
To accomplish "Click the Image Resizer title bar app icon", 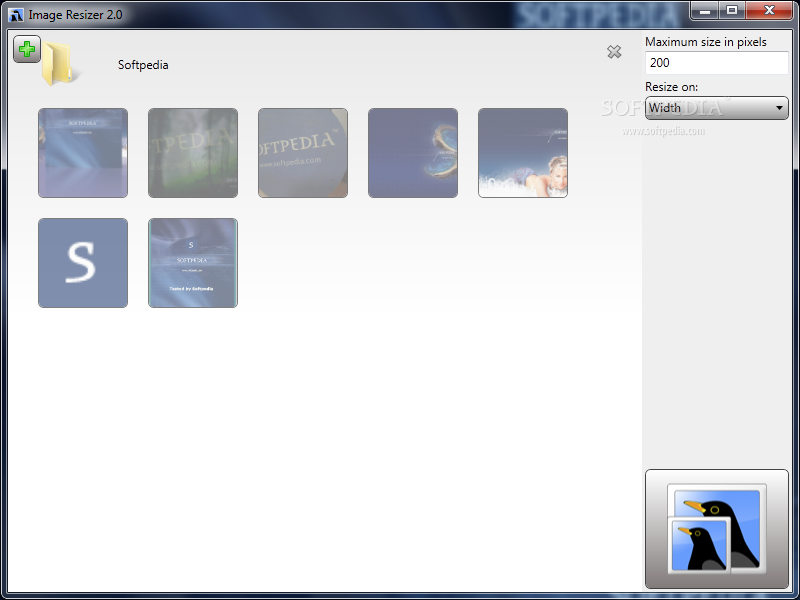I will pos(16,15).
